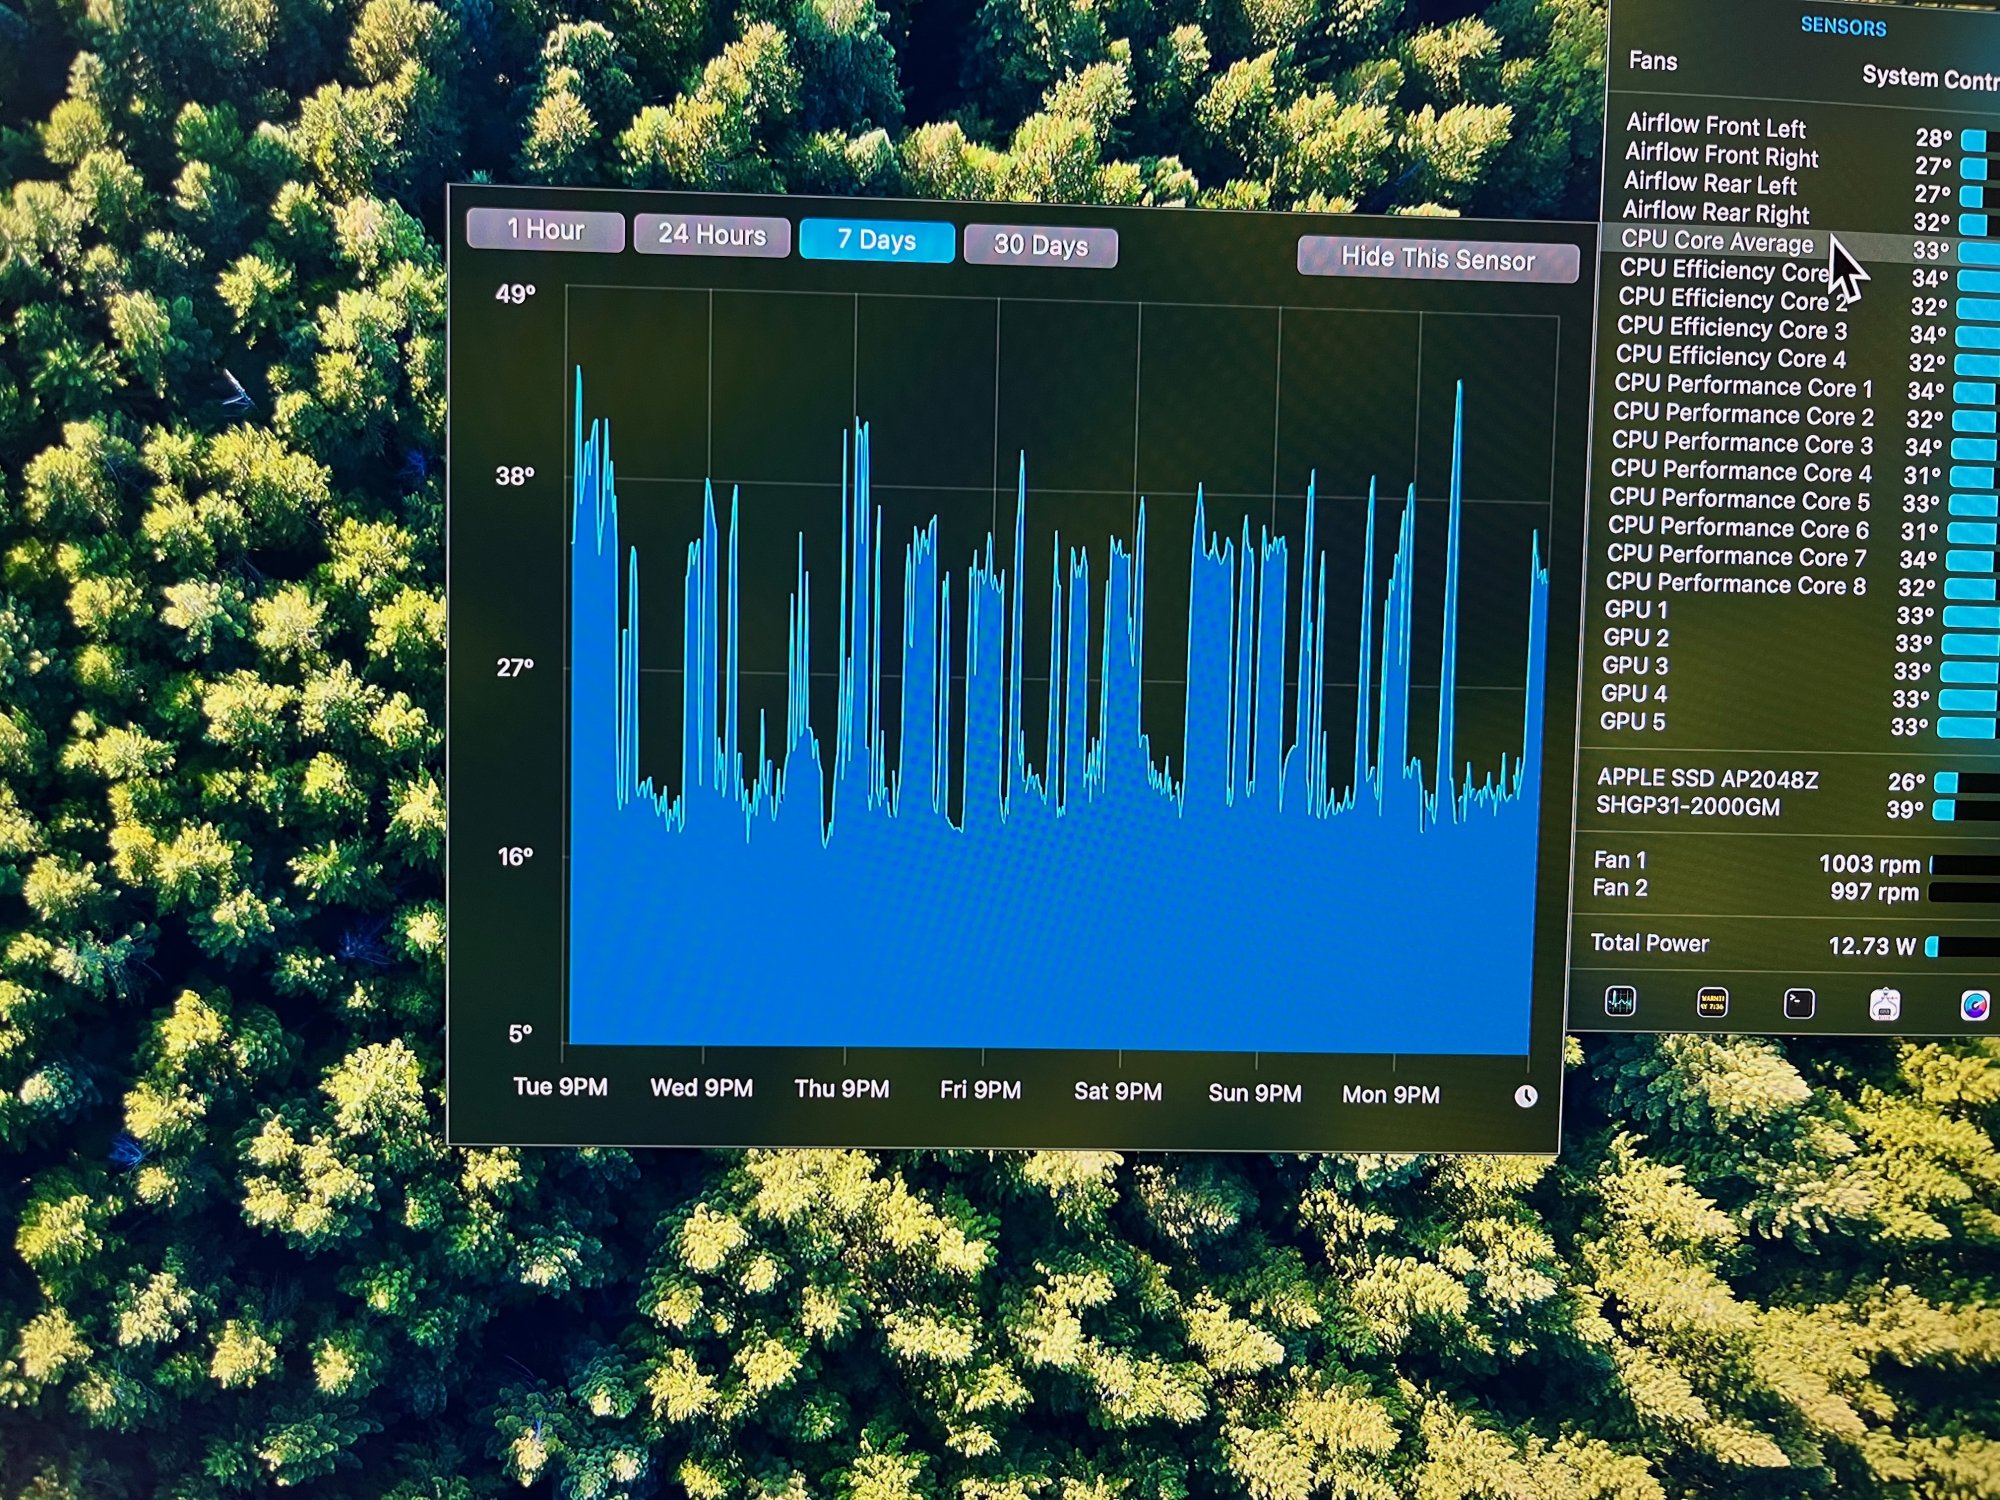Select the Airflow Front Left sensor
The image size is (2000, 1500).
pyautogui.click(x=1715, y=126)
